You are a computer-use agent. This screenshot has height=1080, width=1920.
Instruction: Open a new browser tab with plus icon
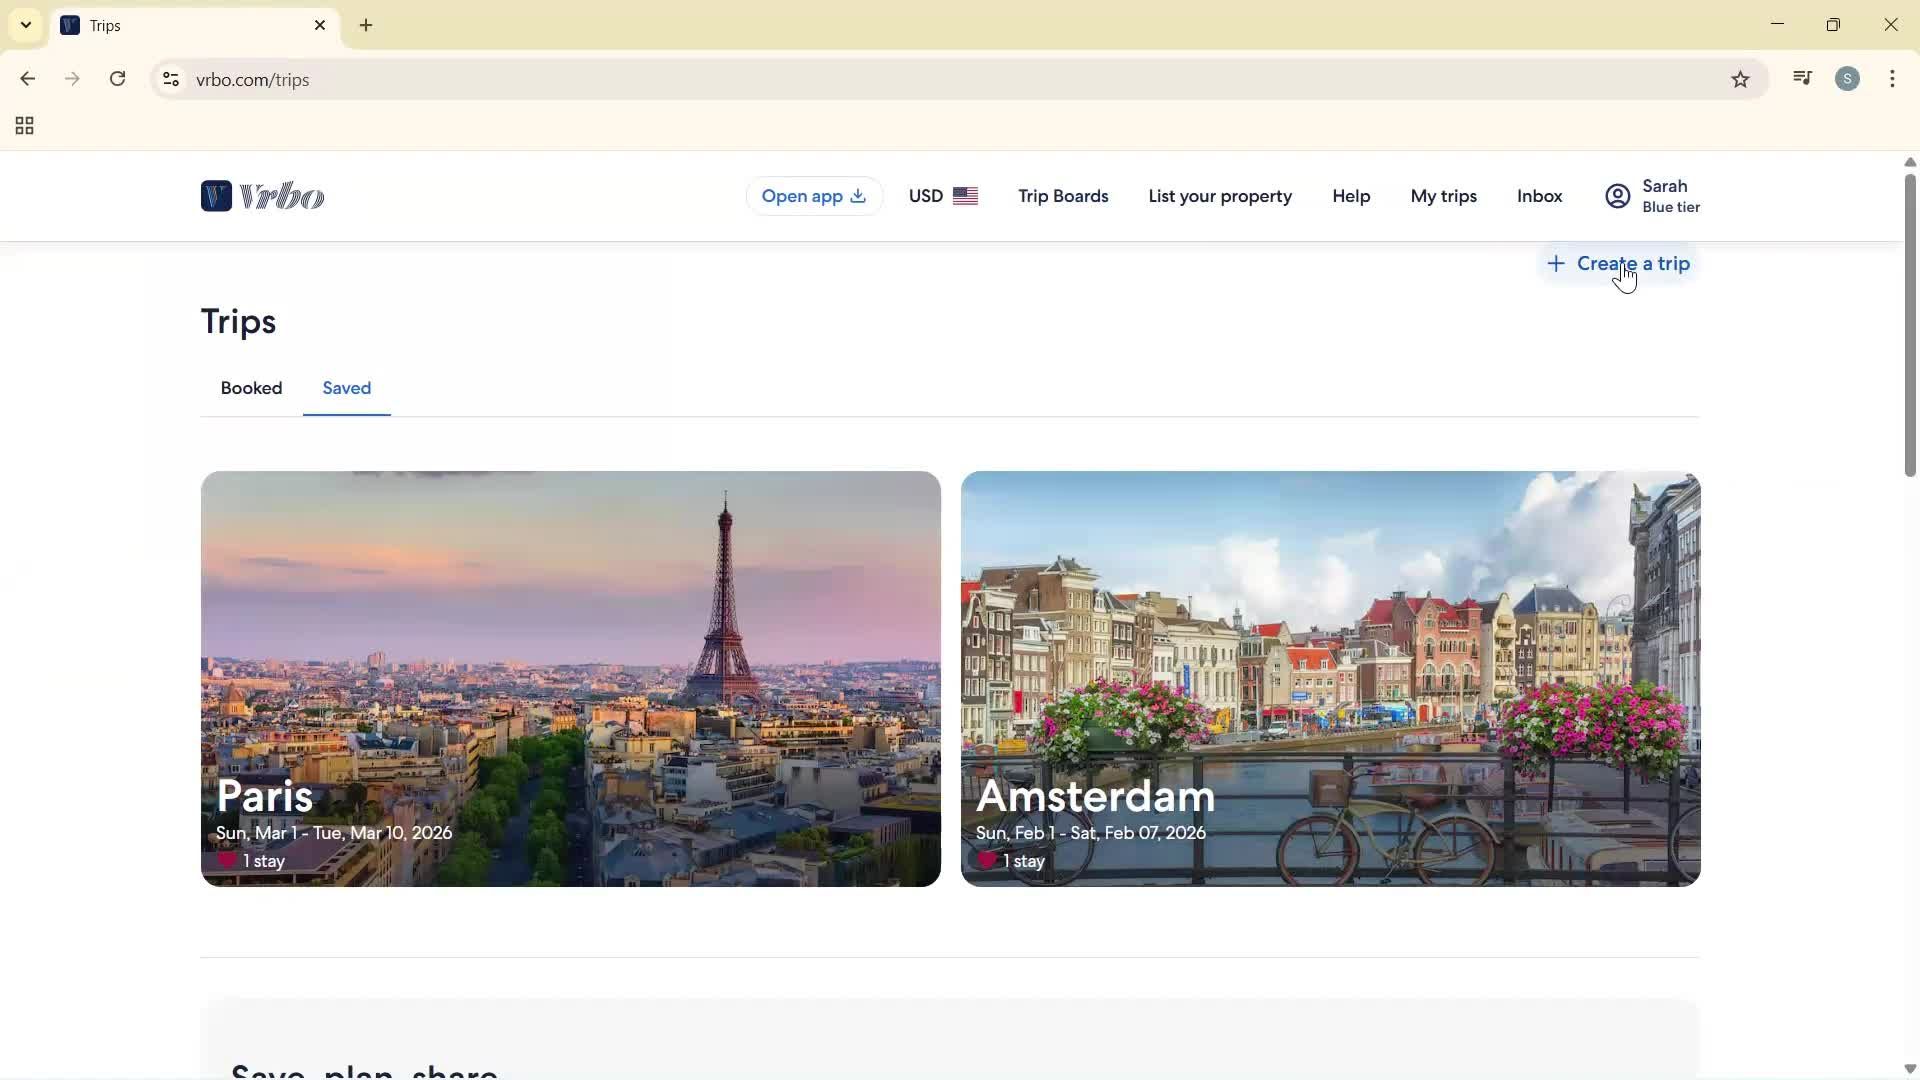[366, 25]
